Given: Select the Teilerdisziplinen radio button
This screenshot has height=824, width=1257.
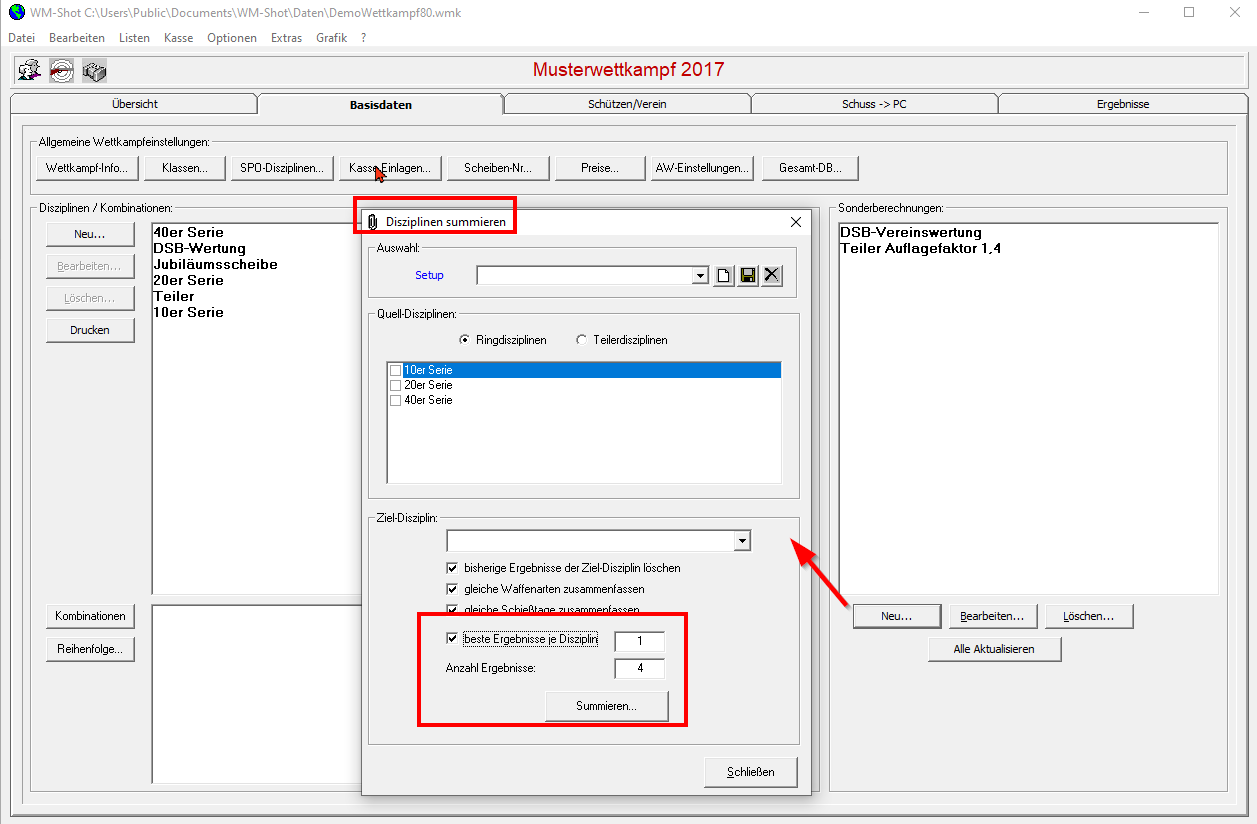Looking at the screenshot, I should point(582,340).
